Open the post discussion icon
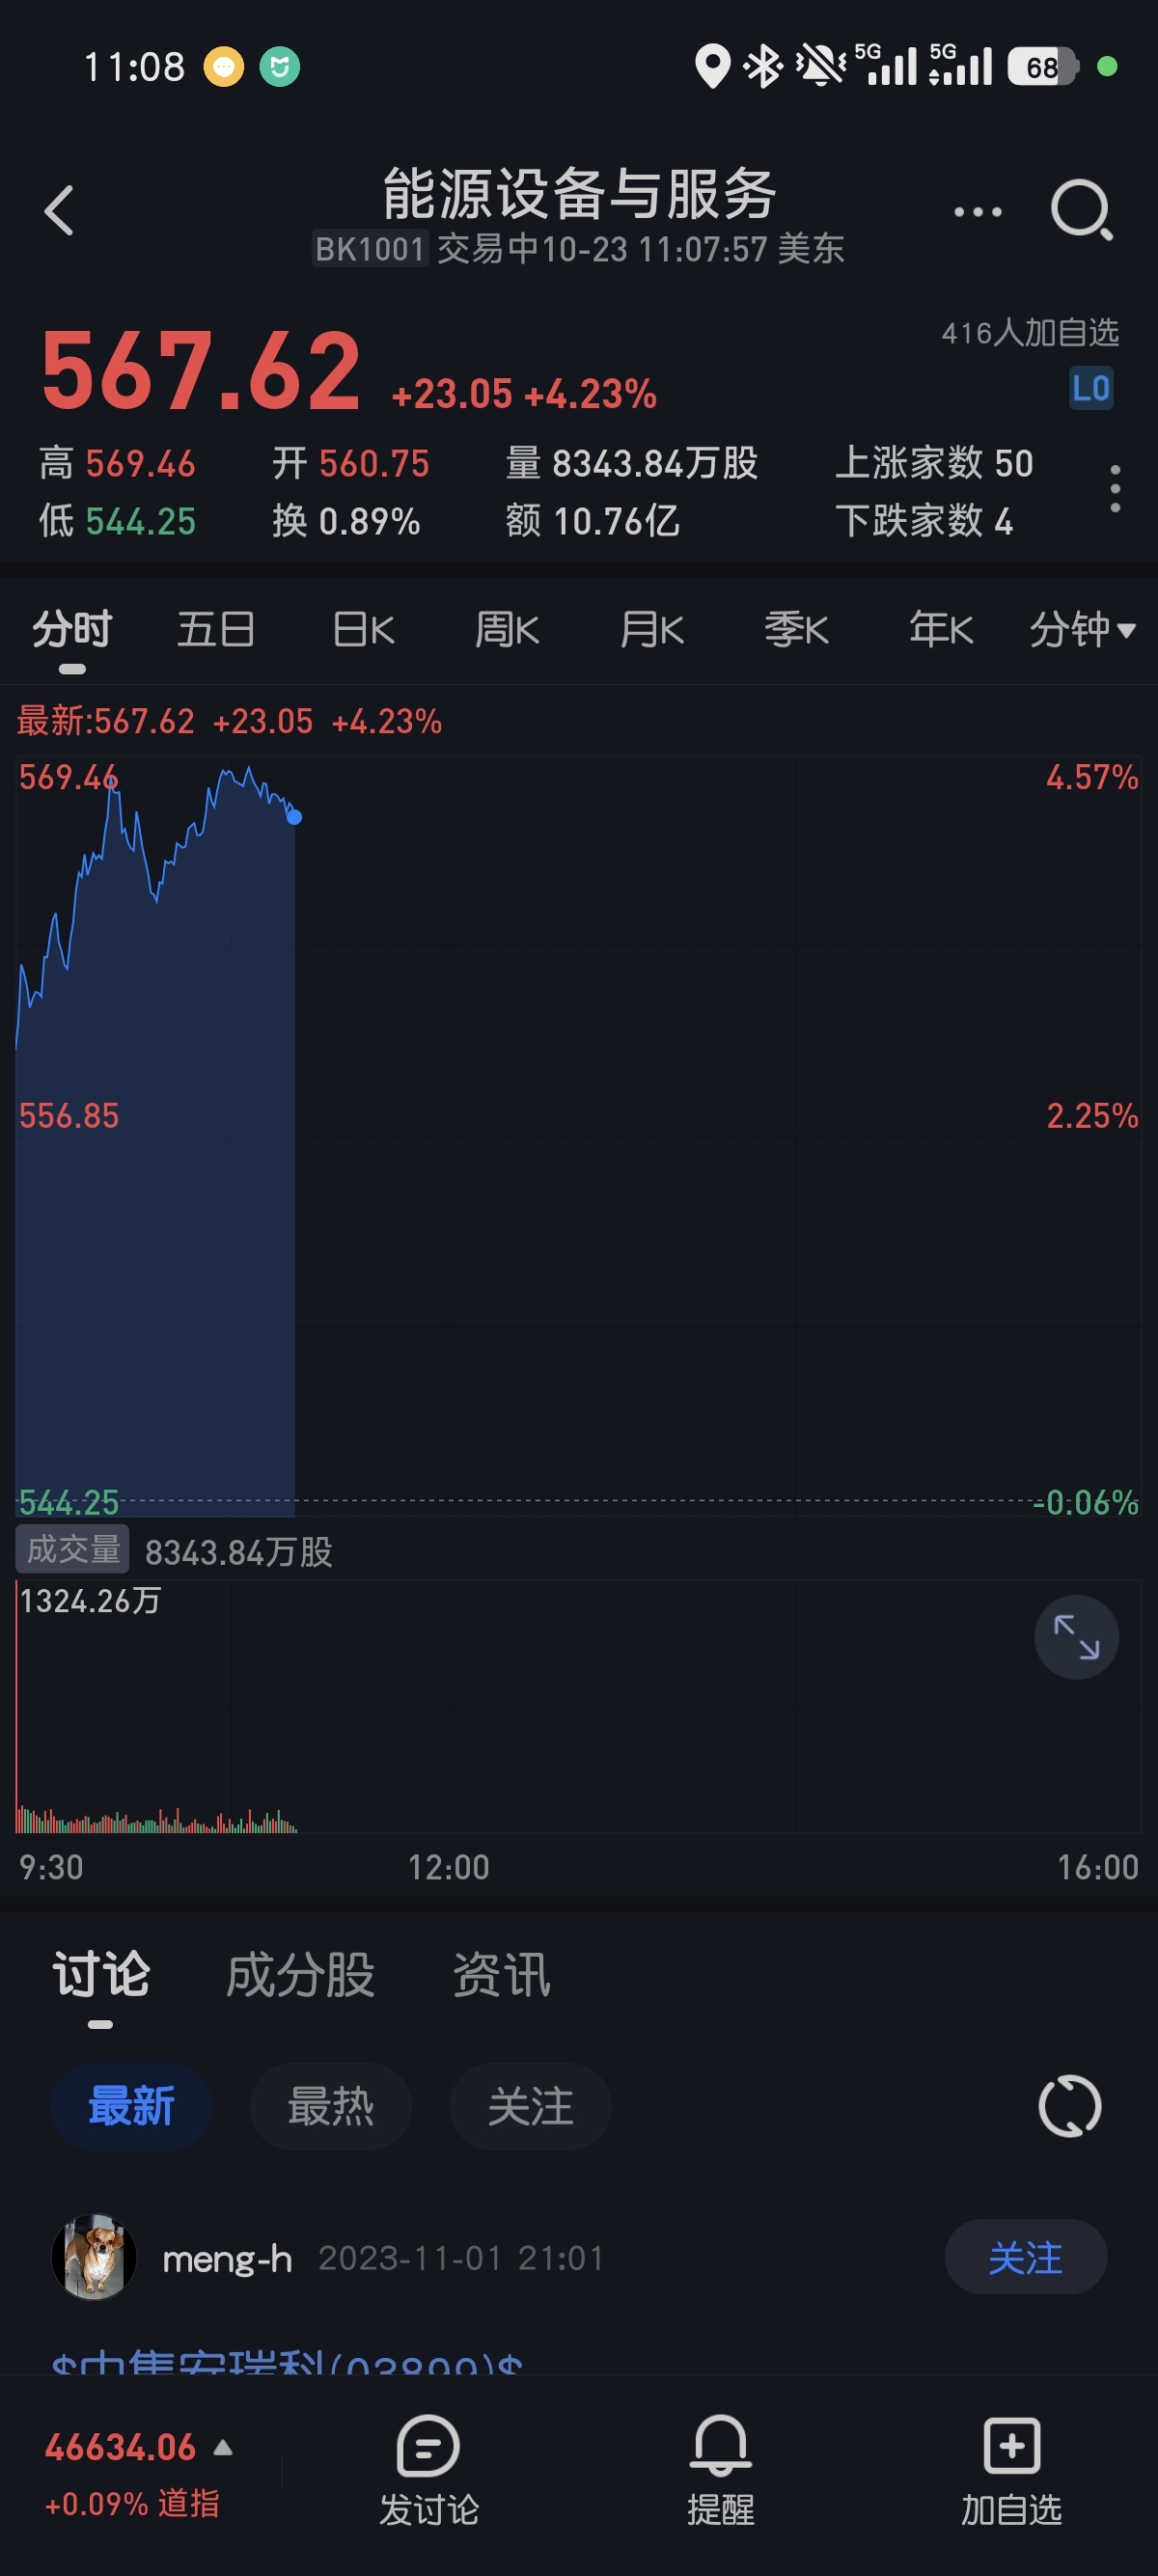This screenshot has width=1158, height=2576. click(428, 2447)
